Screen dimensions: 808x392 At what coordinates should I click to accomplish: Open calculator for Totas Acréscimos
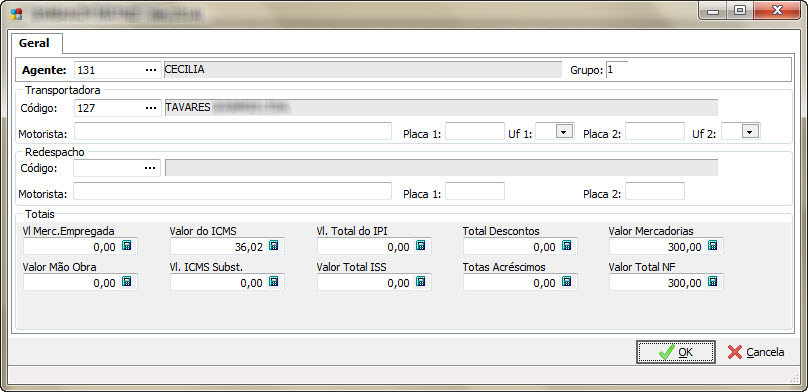(x=566, y=282)
